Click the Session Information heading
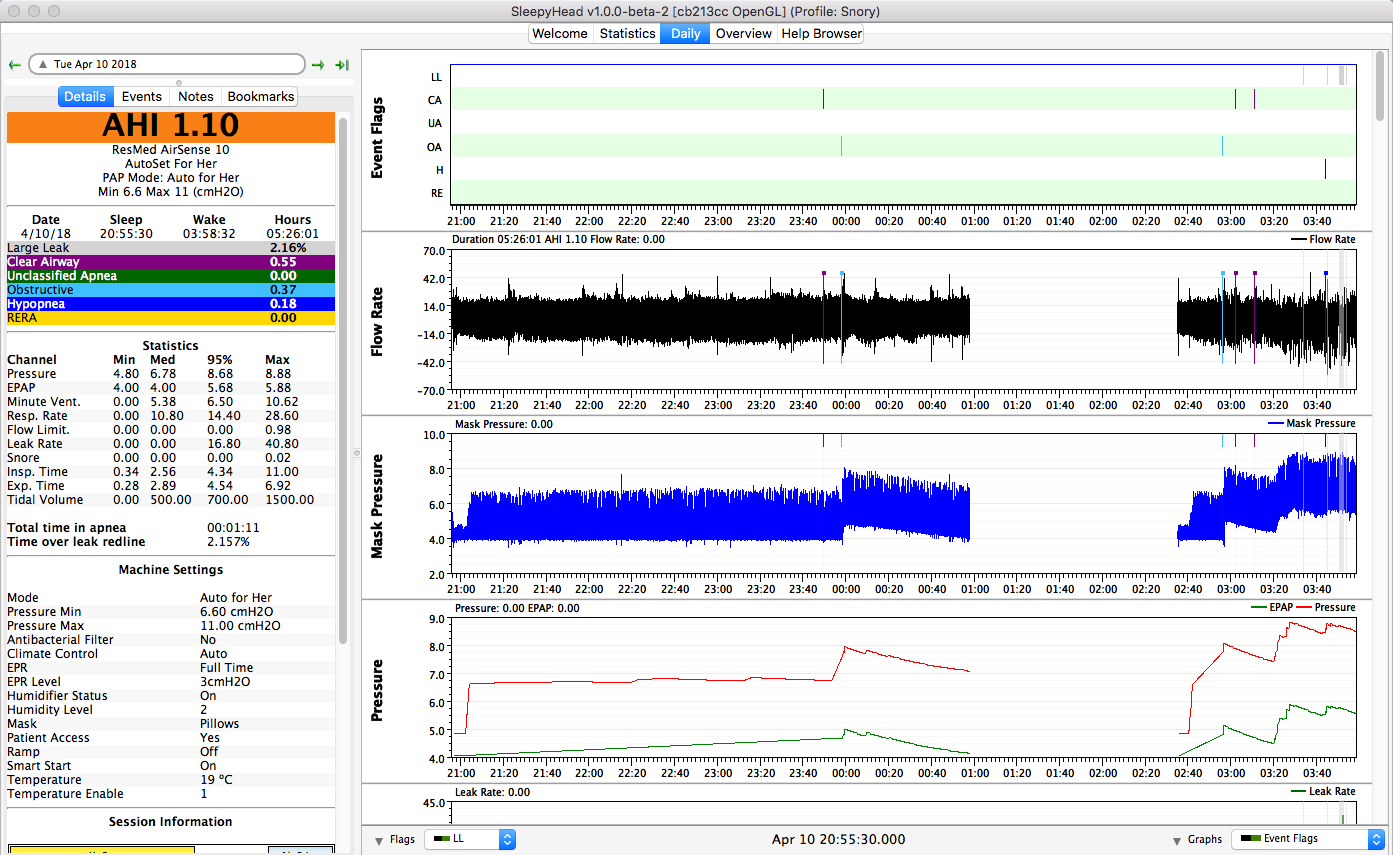 [170, 822]
